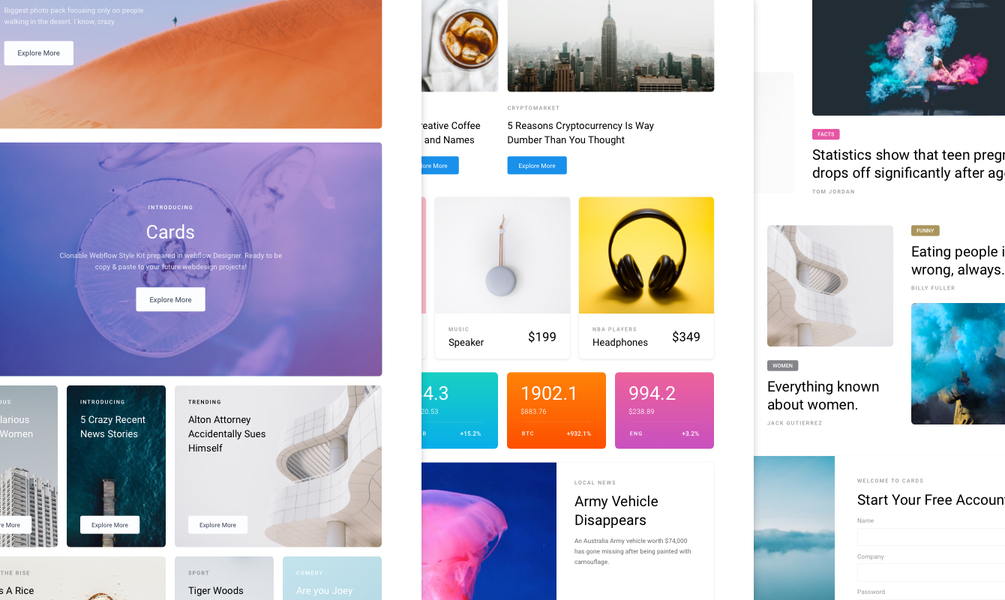
Task: Open the 5 Reasons Cryptocurrency article title
Action: coord(580,133)
